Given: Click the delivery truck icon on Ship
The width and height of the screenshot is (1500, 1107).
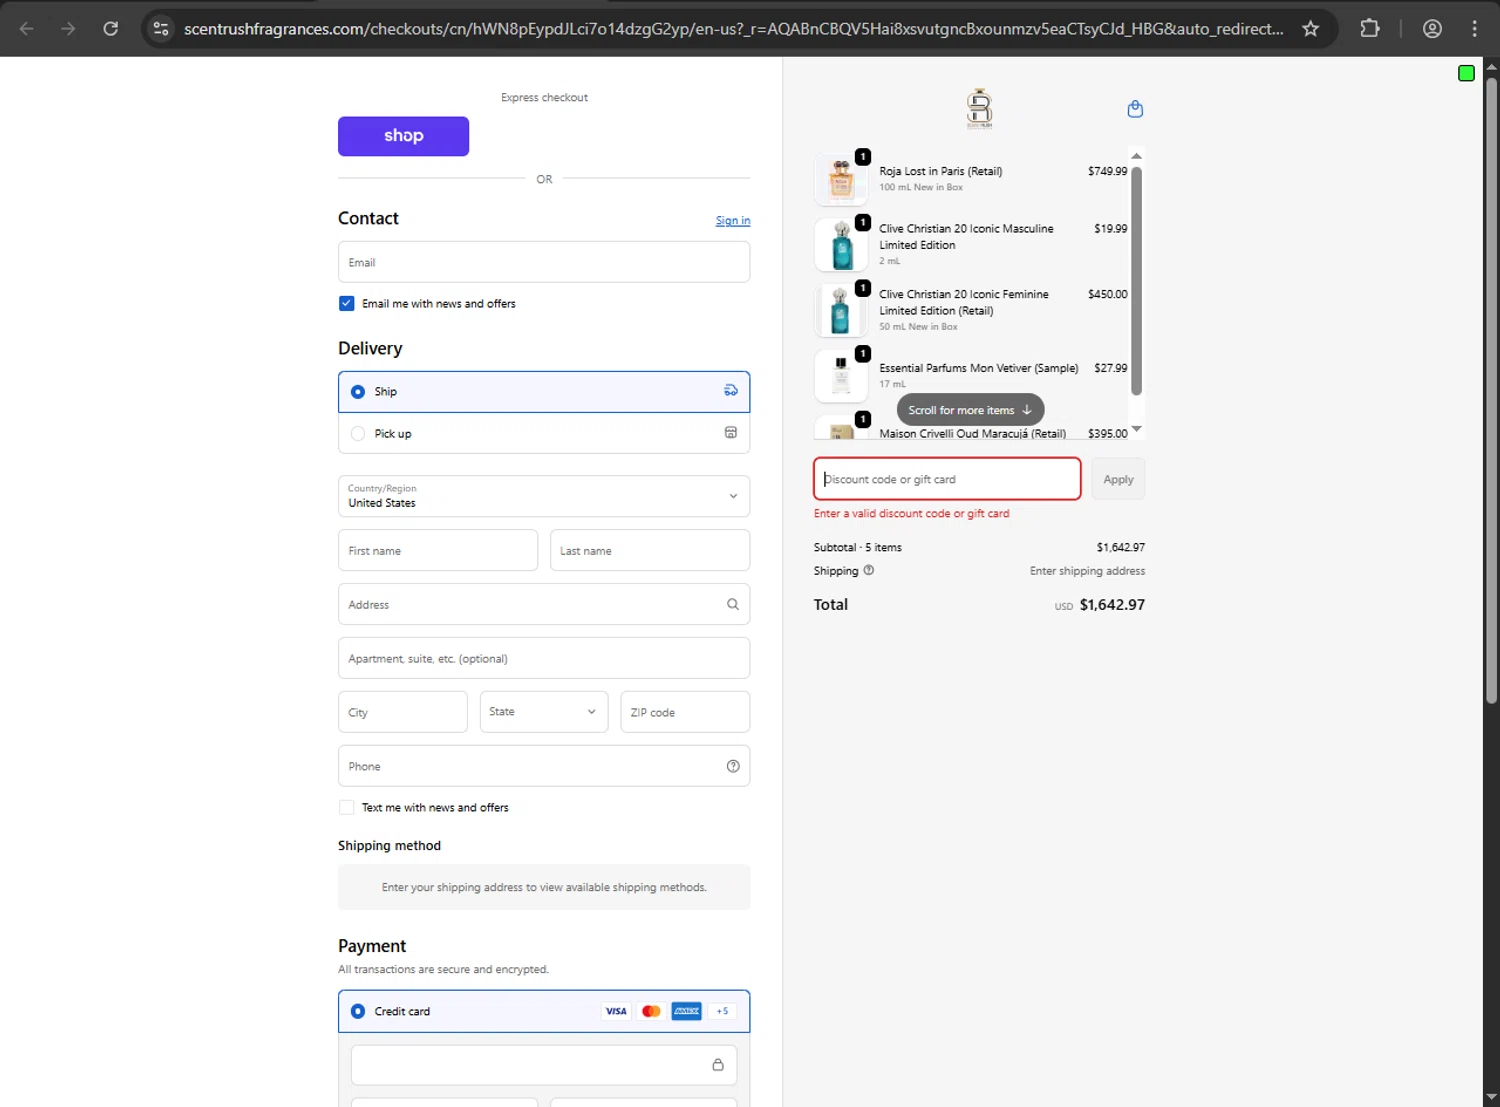Looking at the screenshot, I should (x=731, y=391).
